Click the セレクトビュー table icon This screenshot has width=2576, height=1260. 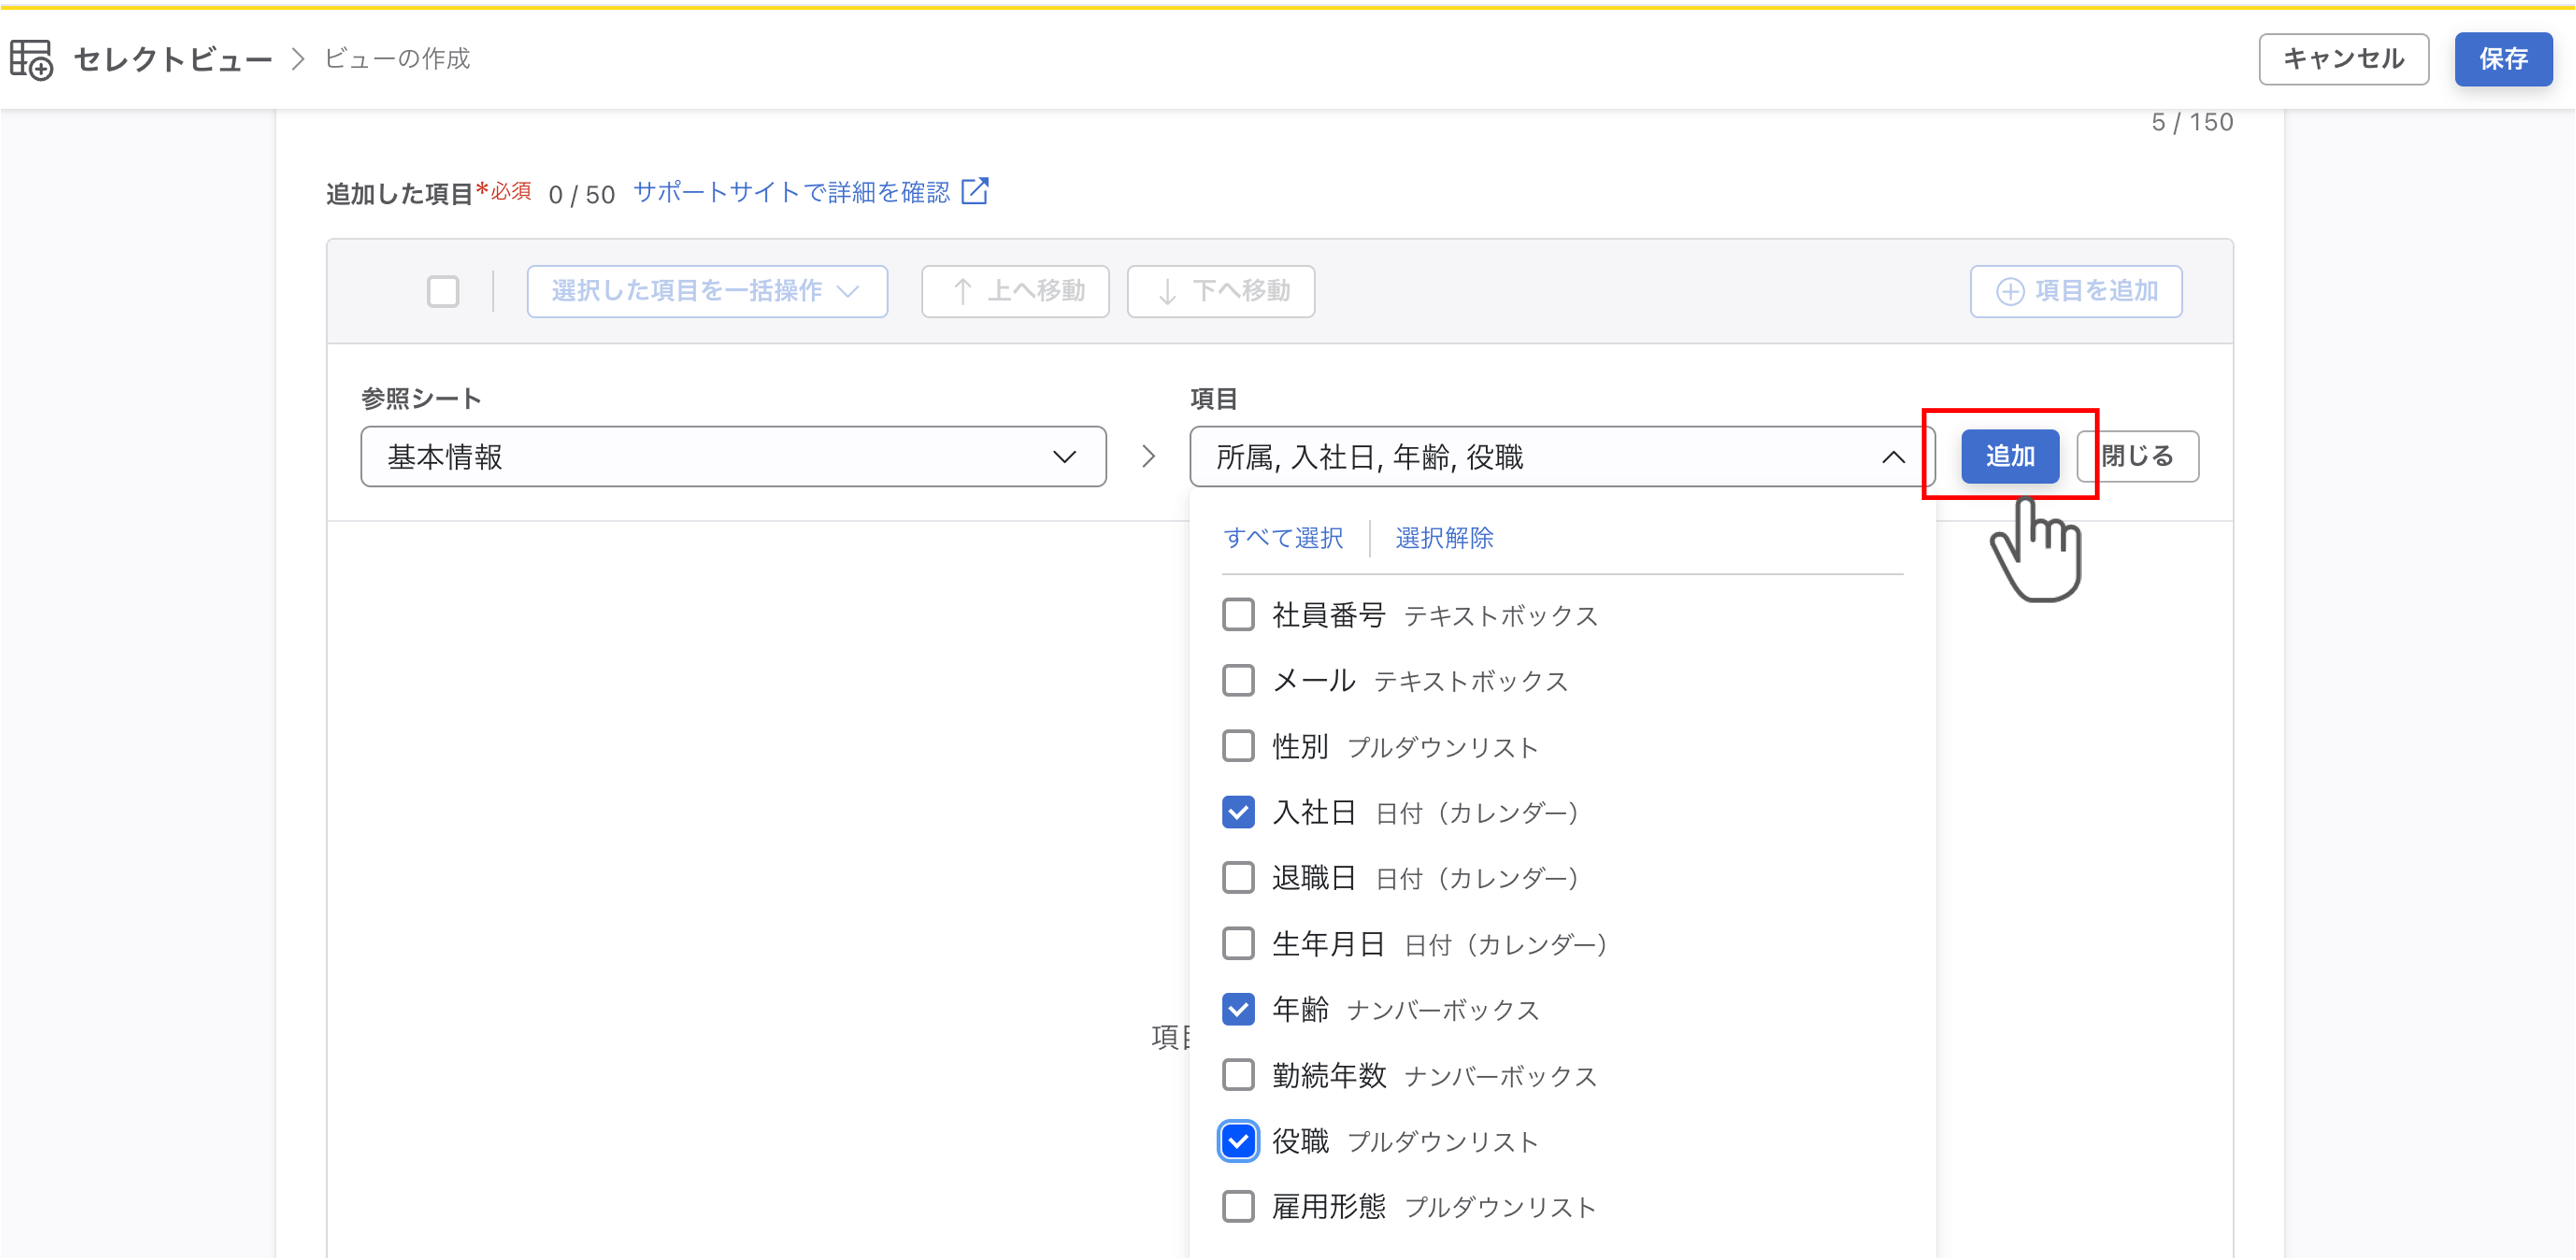(x=31, y=60)
